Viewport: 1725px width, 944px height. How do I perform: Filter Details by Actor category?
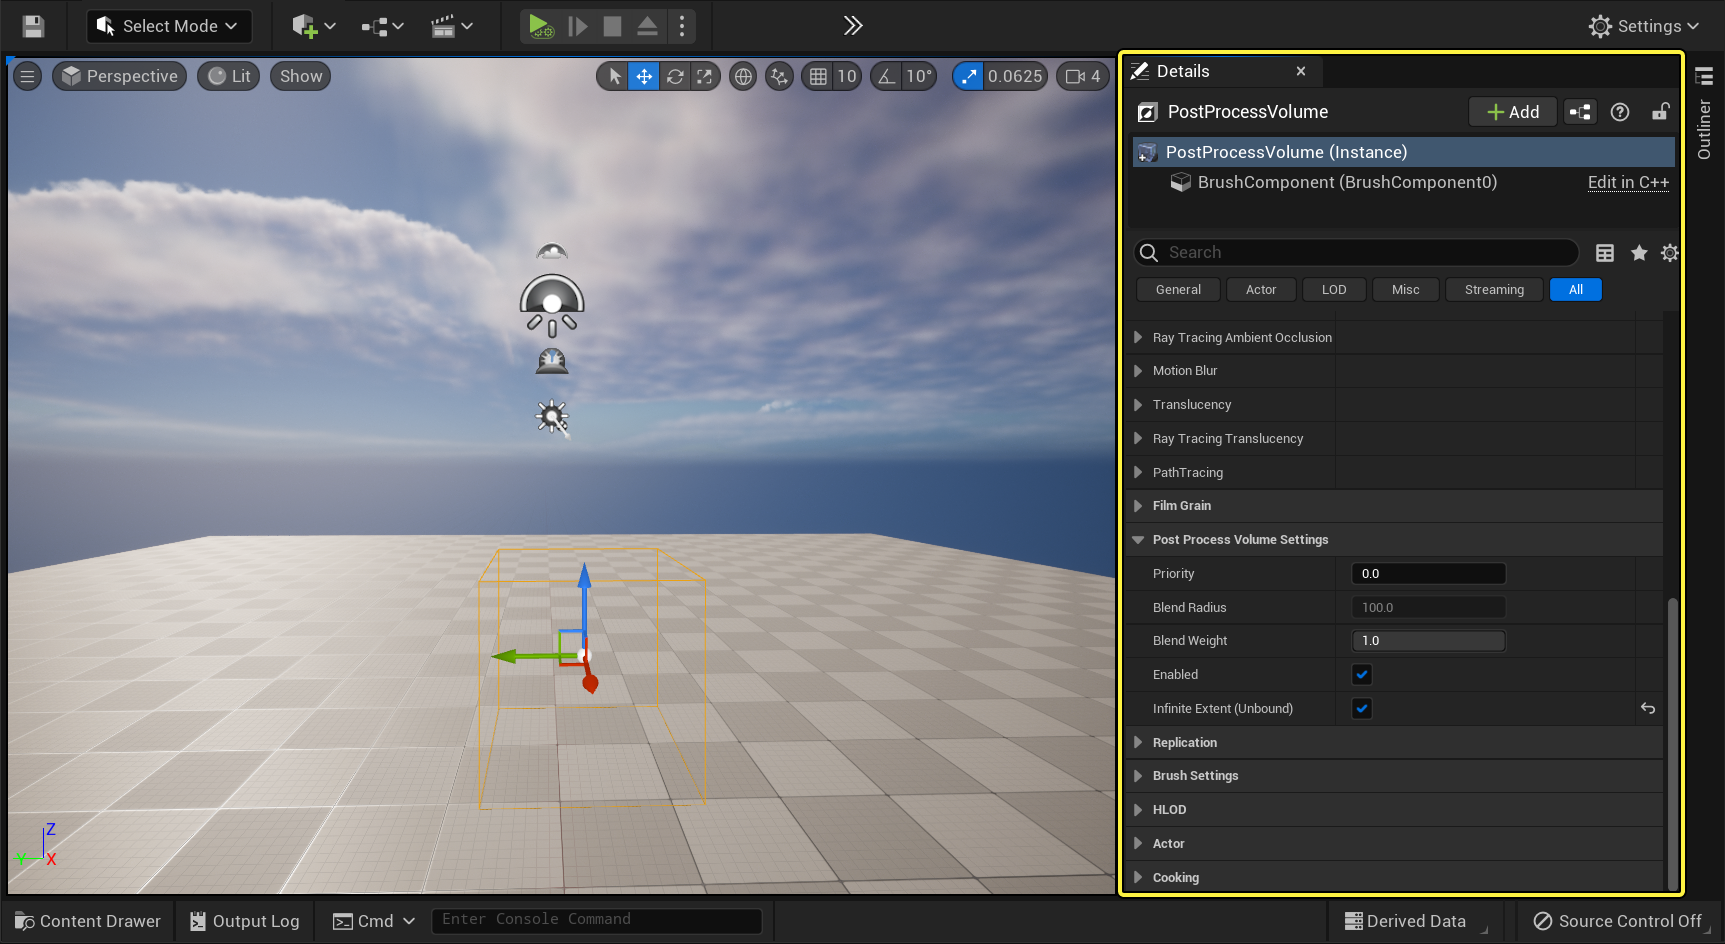(x=1261, y=290)
